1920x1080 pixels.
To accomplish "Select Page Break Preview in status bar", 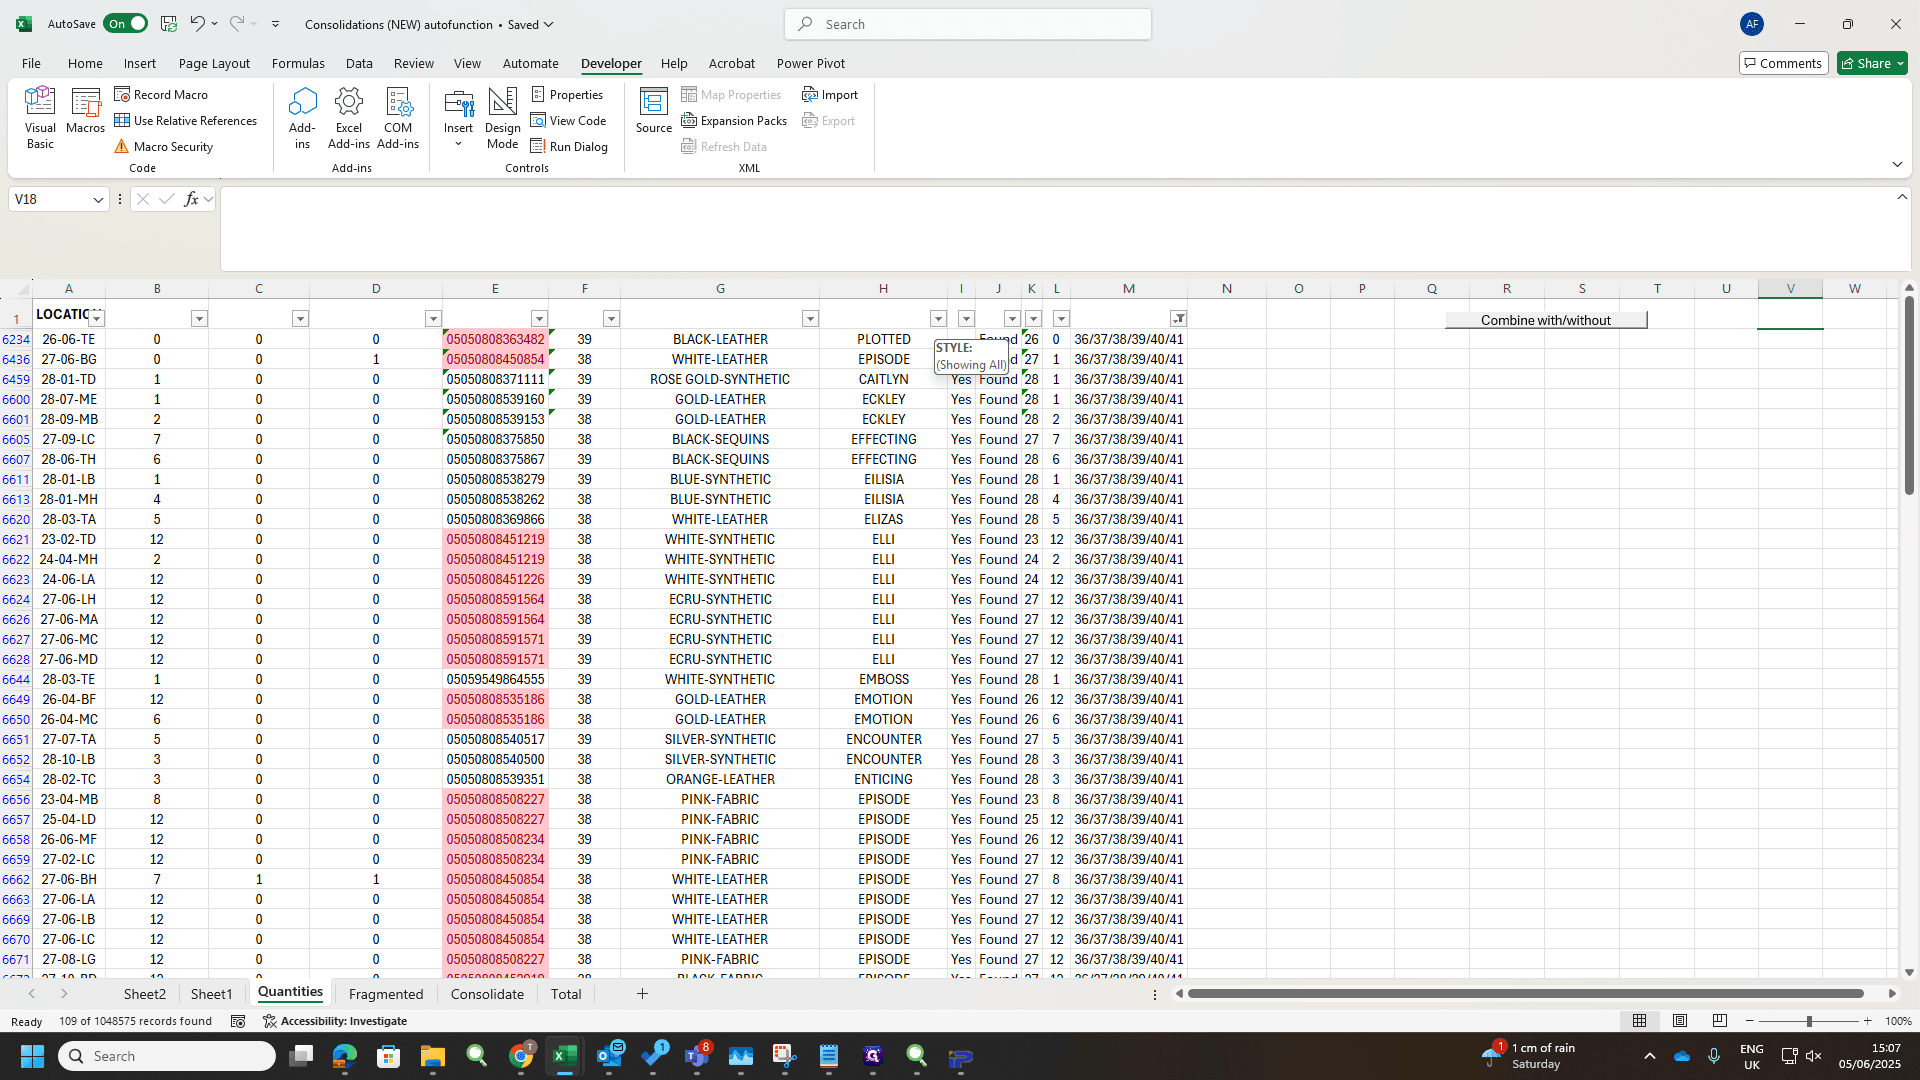I will tap(1720, 1021).
